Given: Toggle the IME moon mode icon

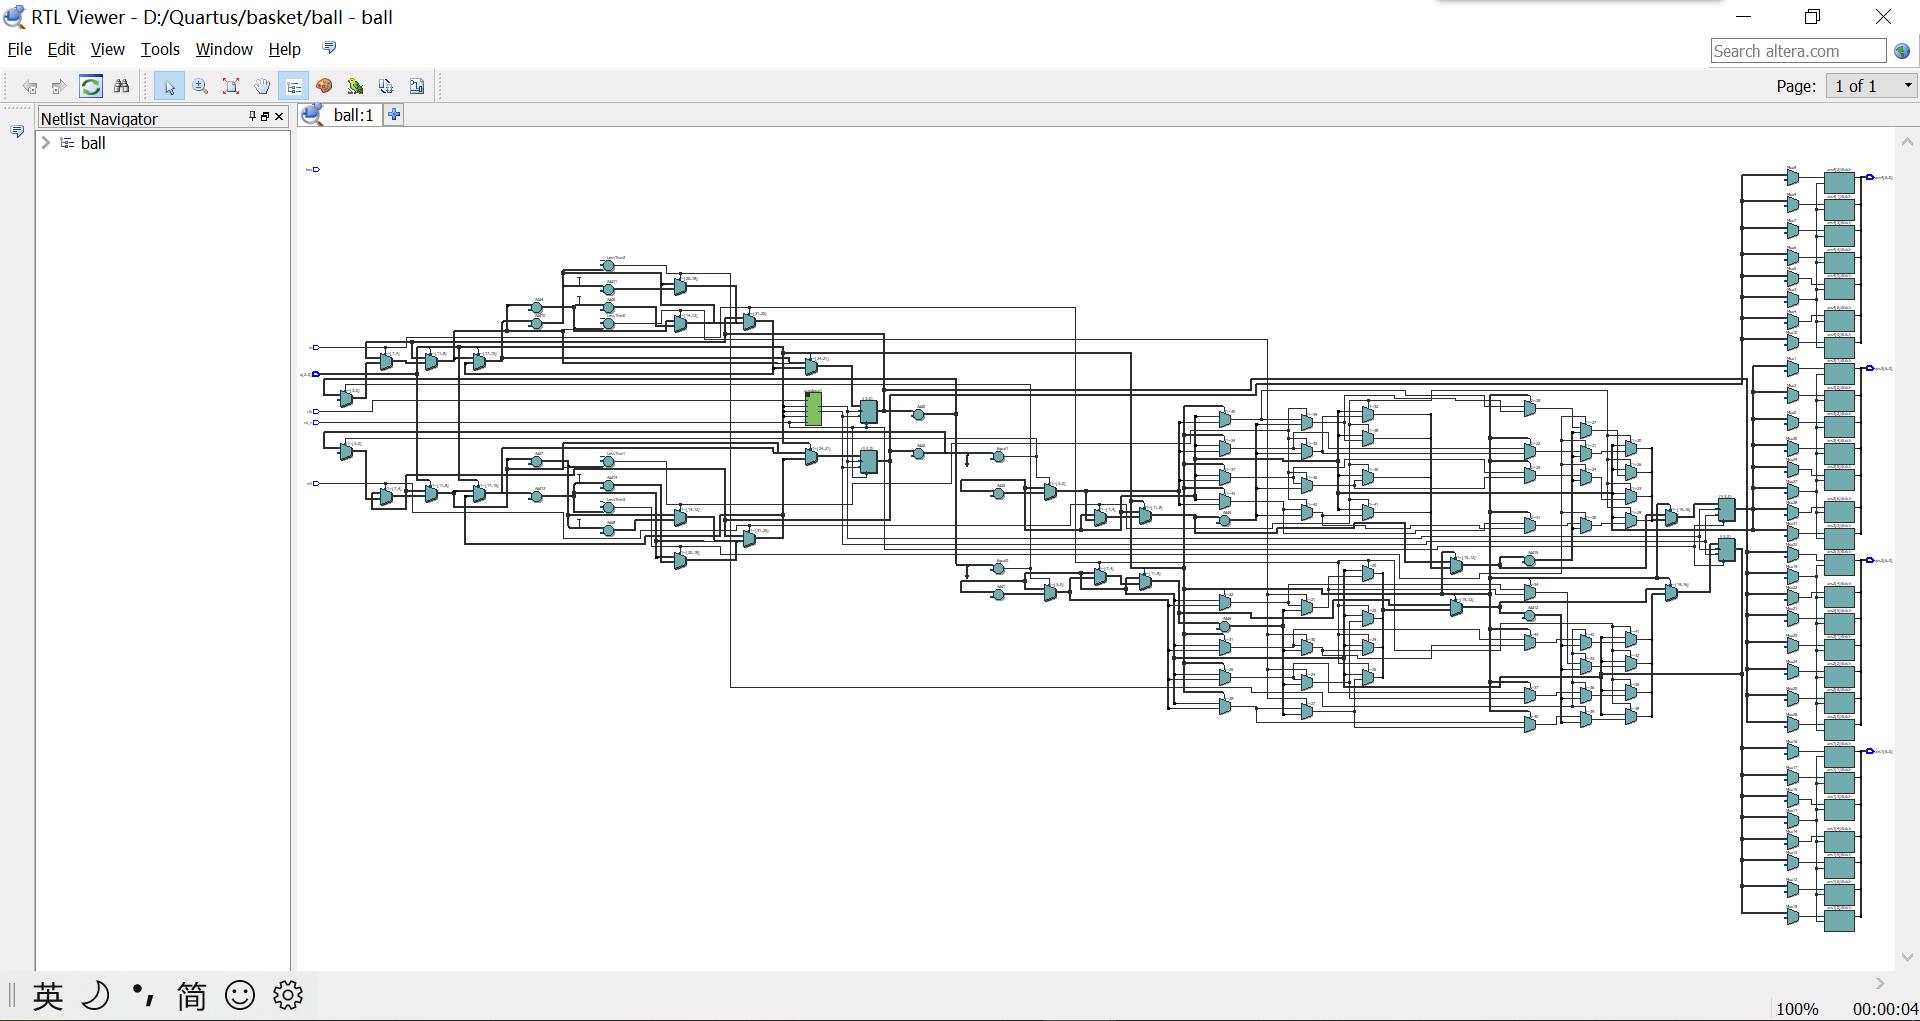Looking at the screenshot, I should (96, 996).
